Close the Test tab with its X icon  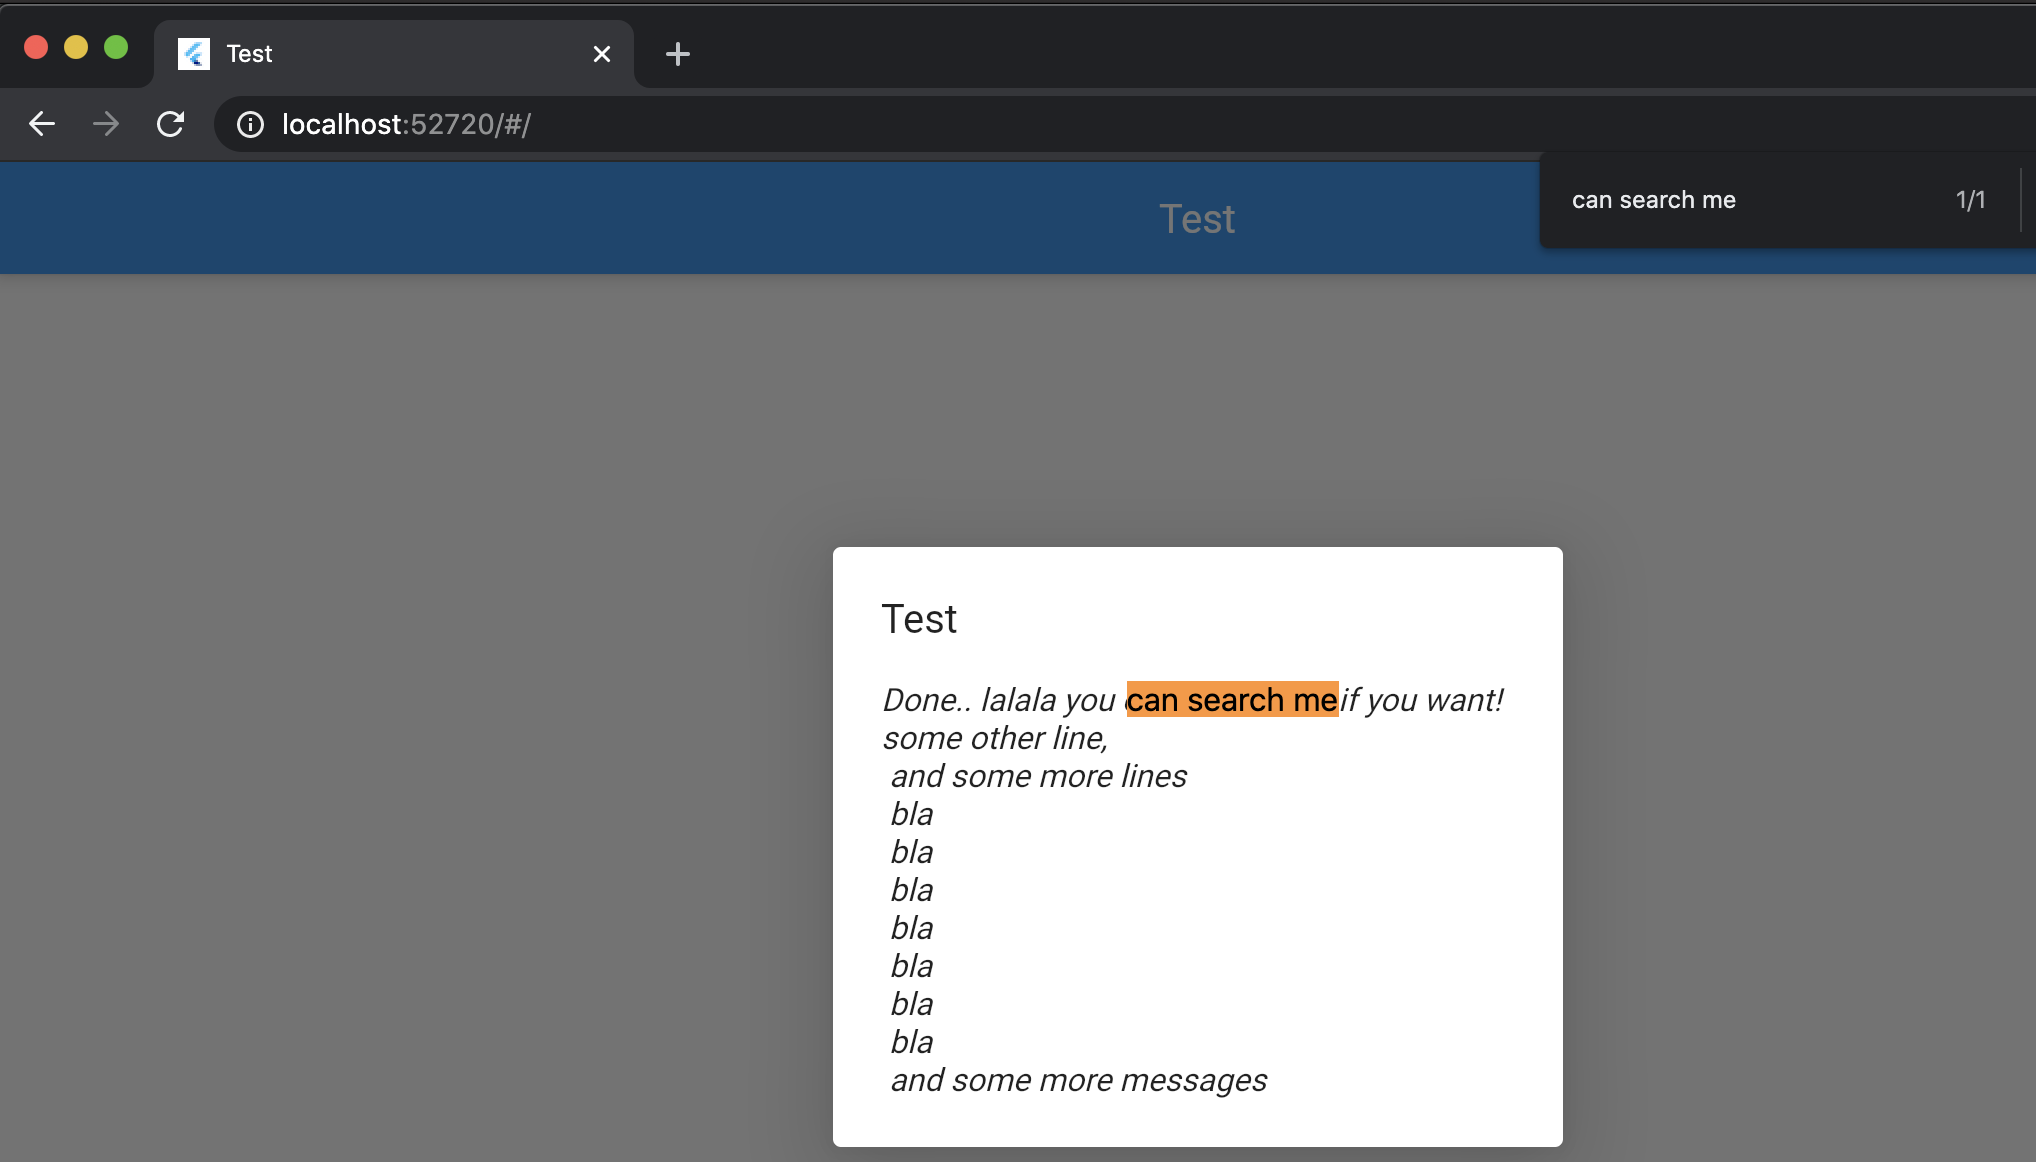[601, 54]
